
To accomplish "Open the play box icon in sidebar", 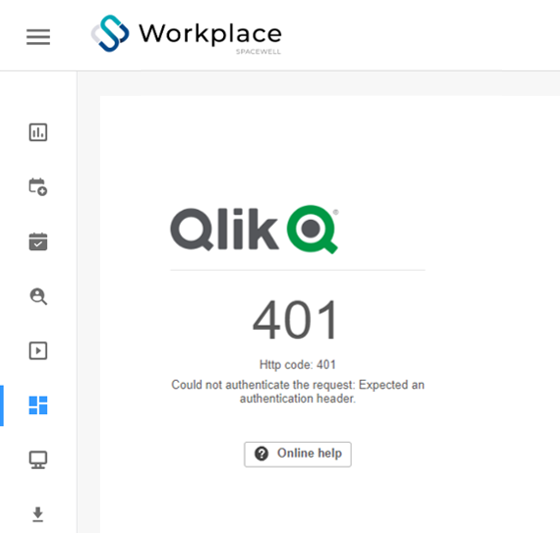I will (38, 350).
